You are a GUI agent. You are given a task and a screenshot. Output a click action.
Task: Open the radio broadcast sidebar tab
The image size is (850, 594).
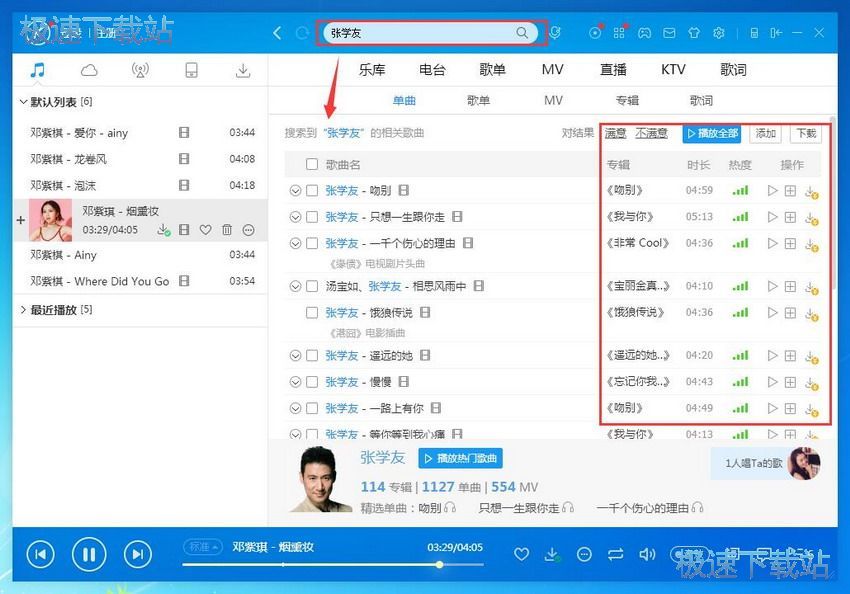pos(140,70)
